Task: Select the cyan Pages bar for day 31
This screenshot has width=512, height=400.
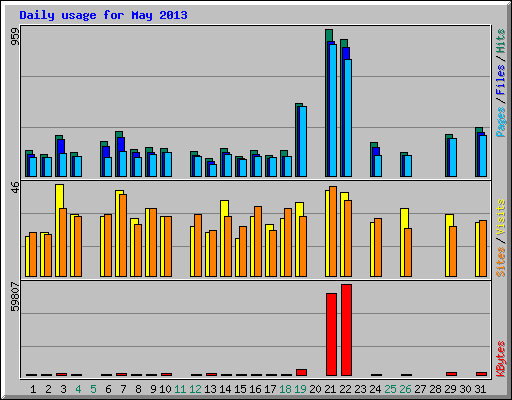Action: pyautogui.click(x=483, y=156)
